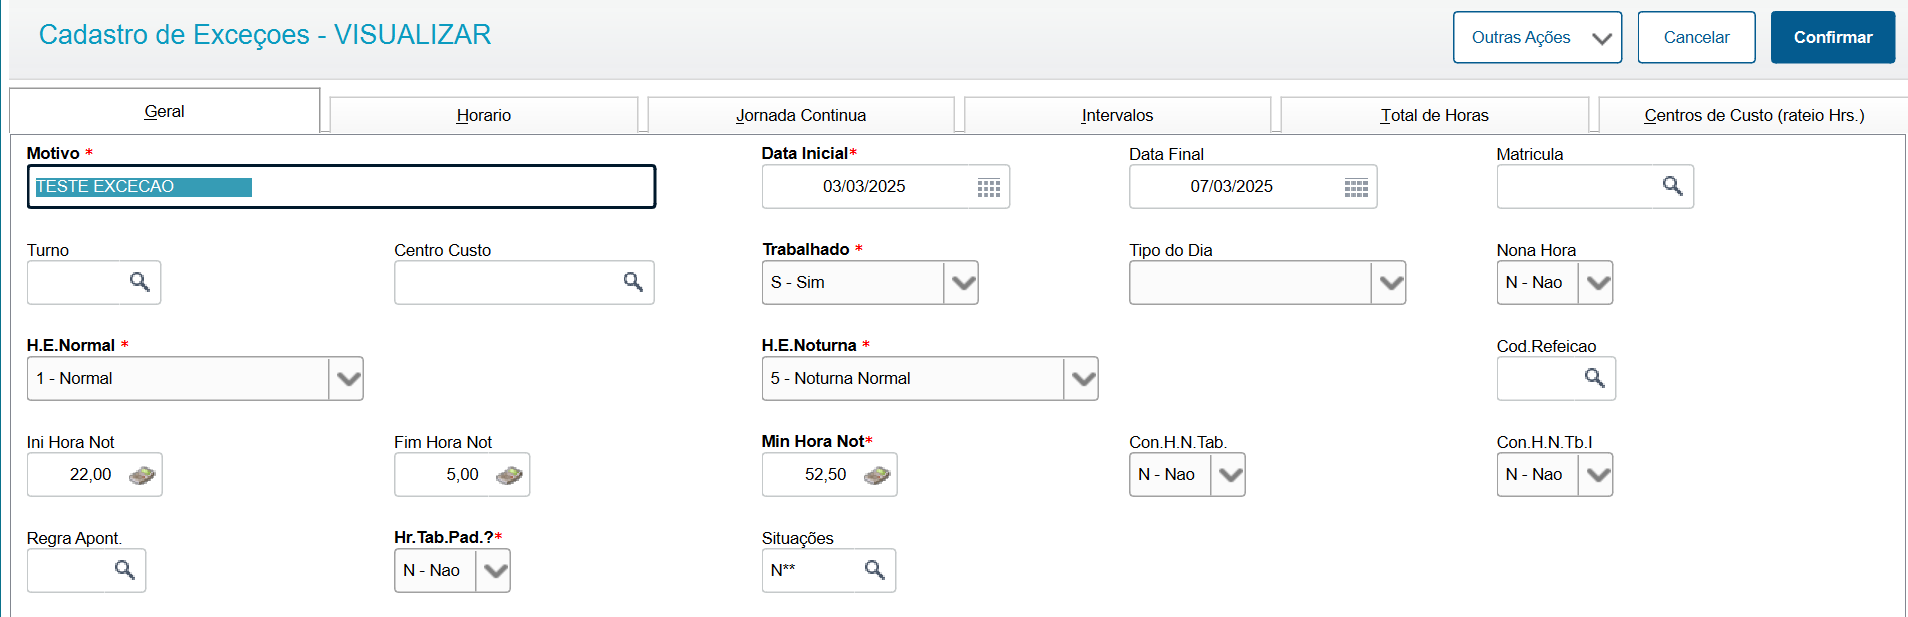The width and height of the screenshot is (1908, 617).
Task: Switch to the Jornada Continua tab
Action: pyautogui.click(x=801, y=115)
